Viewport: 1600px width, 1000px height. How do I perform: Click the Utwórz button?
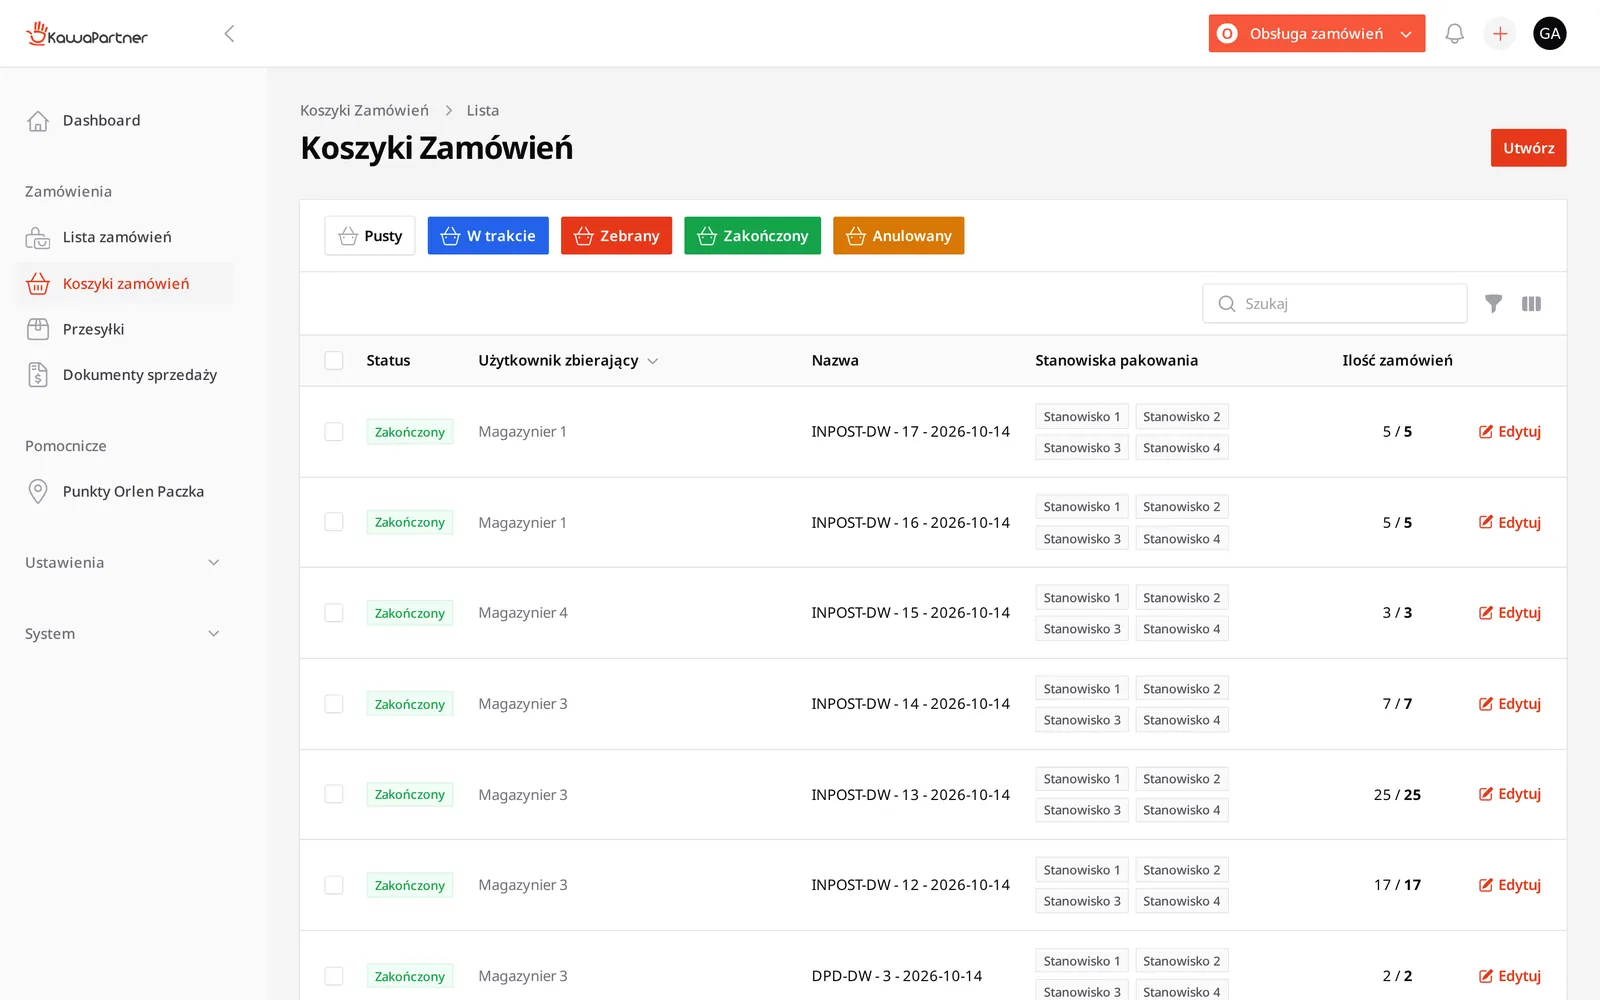click(x=1528, y=148)
